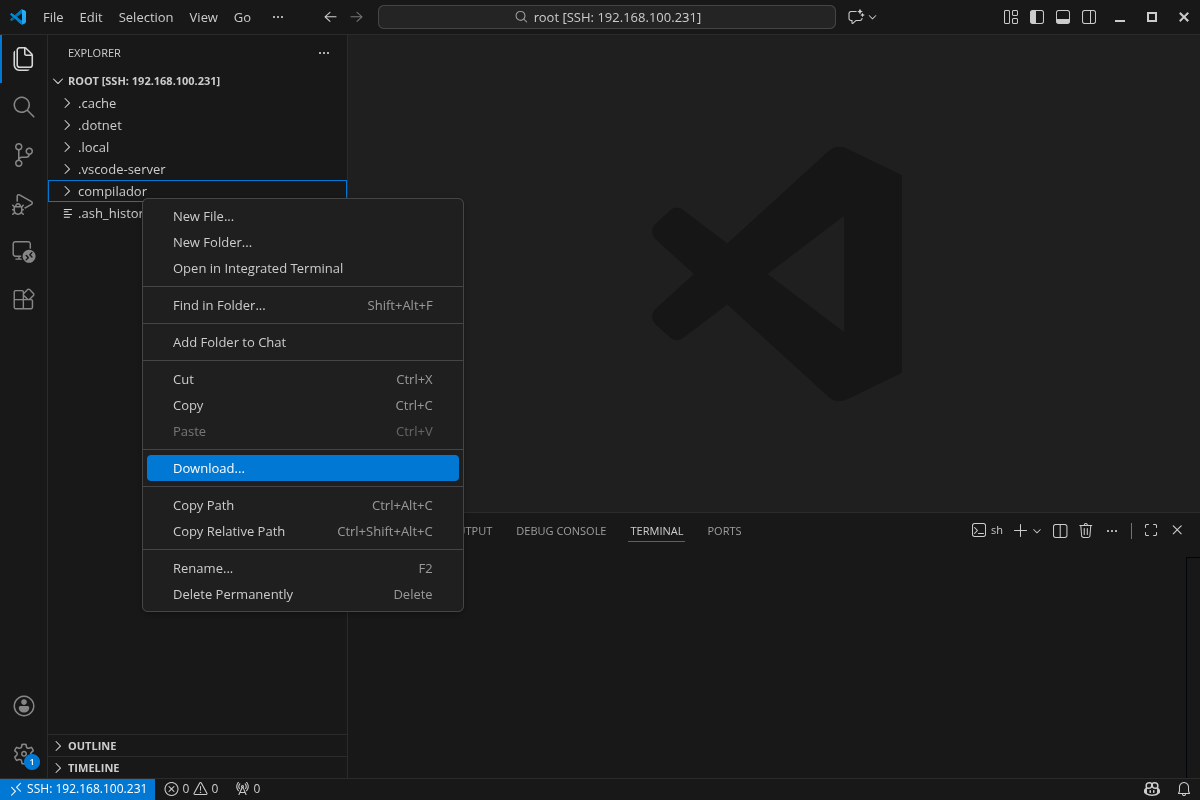The height and width of the screenshot is (800, 1200).
Task: Kill the terminal using the trash icon
Action: point(1086,530)
